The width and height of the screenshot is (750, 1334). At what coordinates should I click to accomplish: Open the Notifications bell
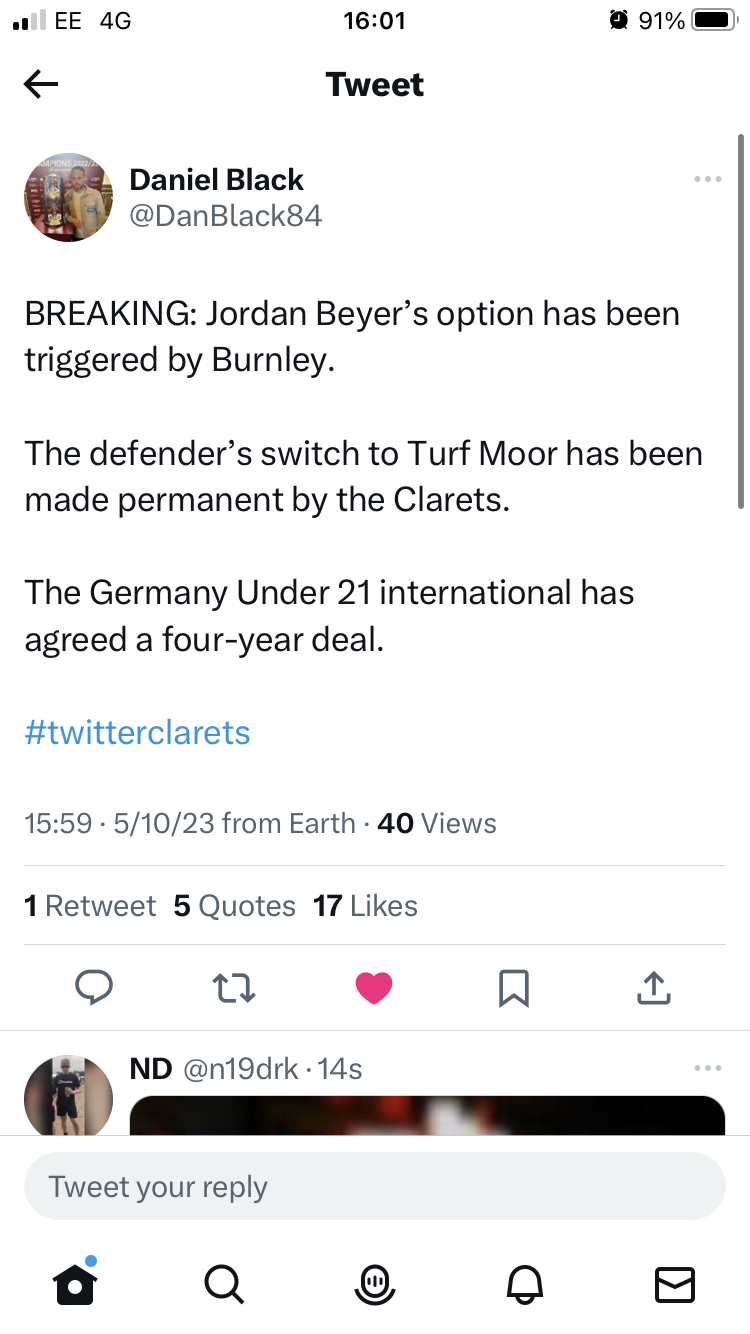tap(526, 1283)
